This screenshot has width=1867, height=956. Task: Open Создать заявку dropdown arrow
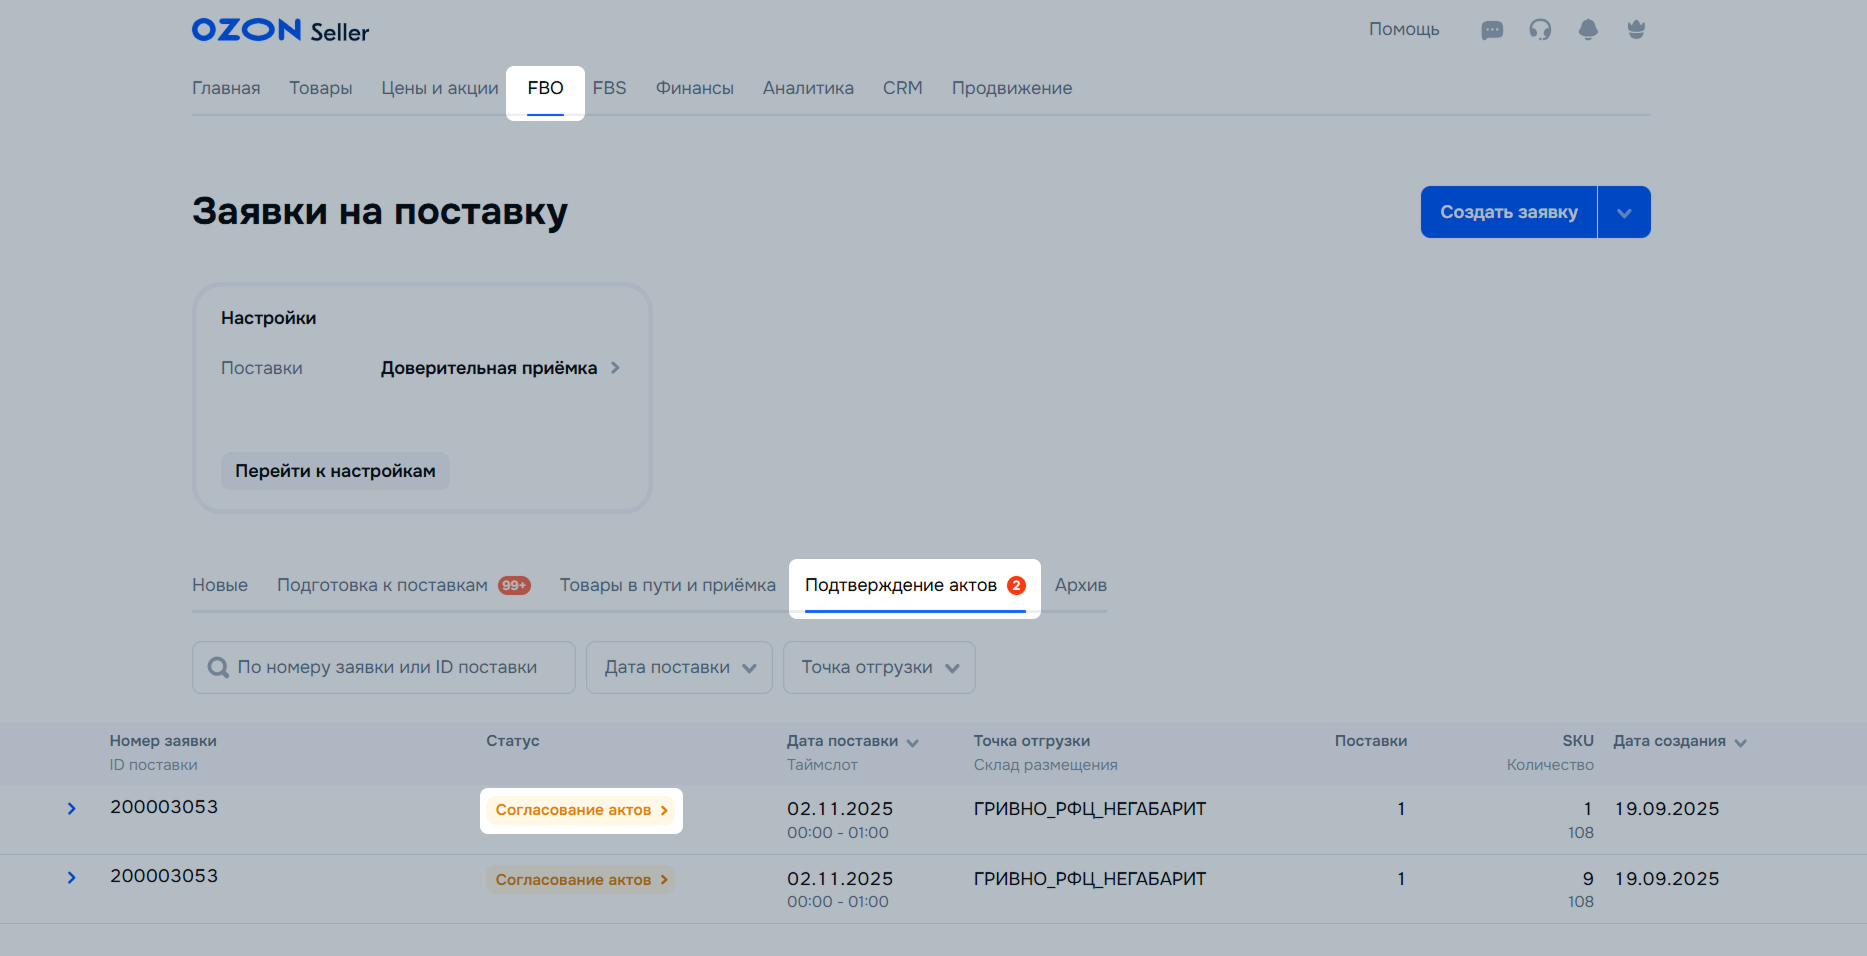tap(1624, 212)
